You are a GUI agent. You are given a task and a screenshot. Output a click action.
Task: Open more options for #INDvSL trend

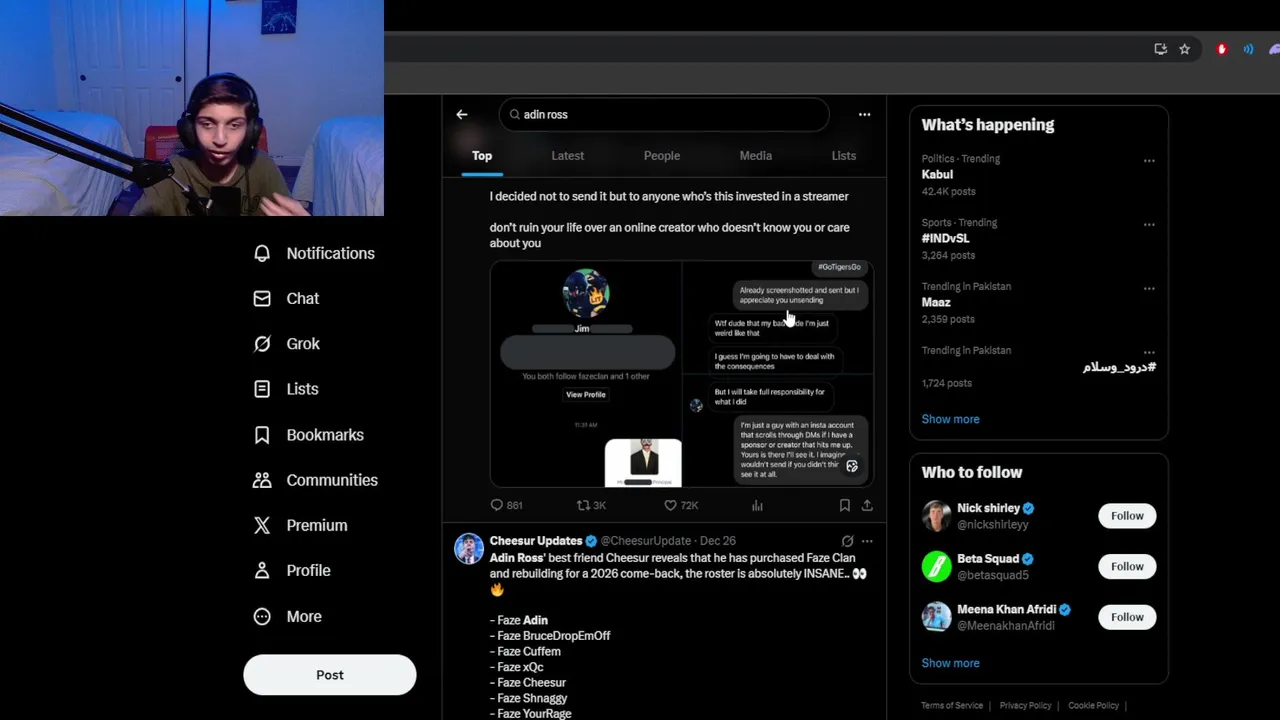pos(1149,224)
